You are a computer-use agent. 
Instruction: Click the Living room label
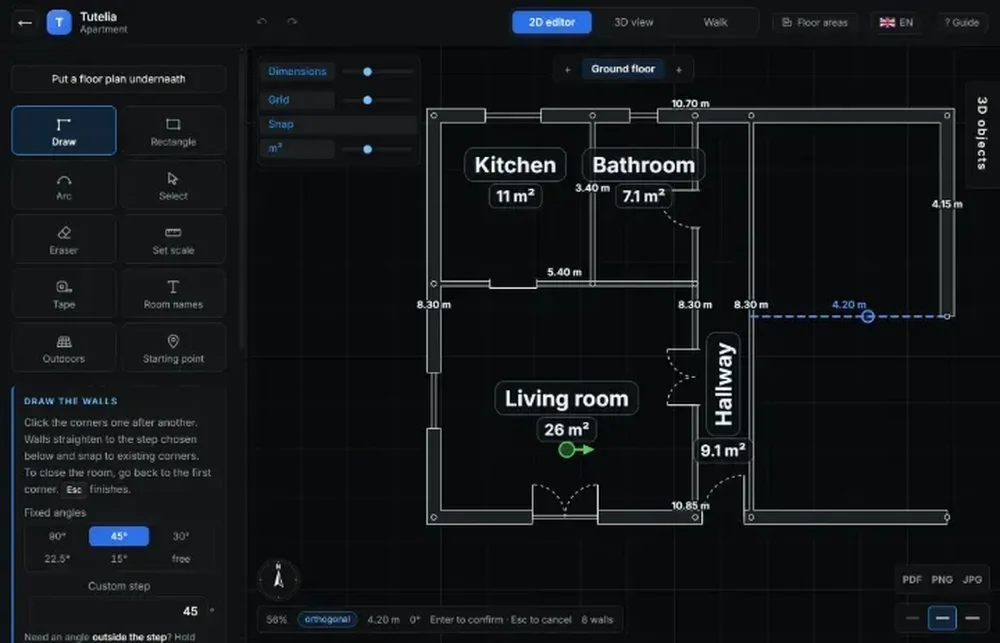click(566, 398)
